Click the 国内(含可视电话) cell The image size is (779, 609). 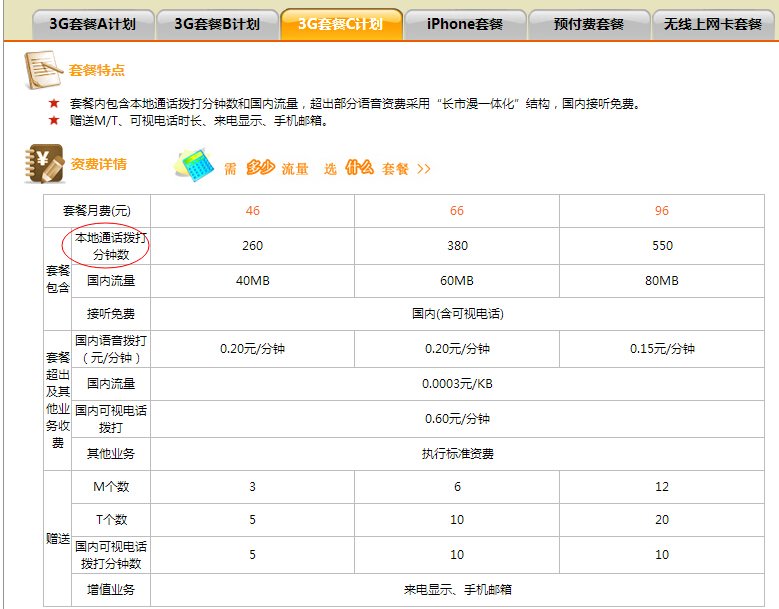coord(458,314)
